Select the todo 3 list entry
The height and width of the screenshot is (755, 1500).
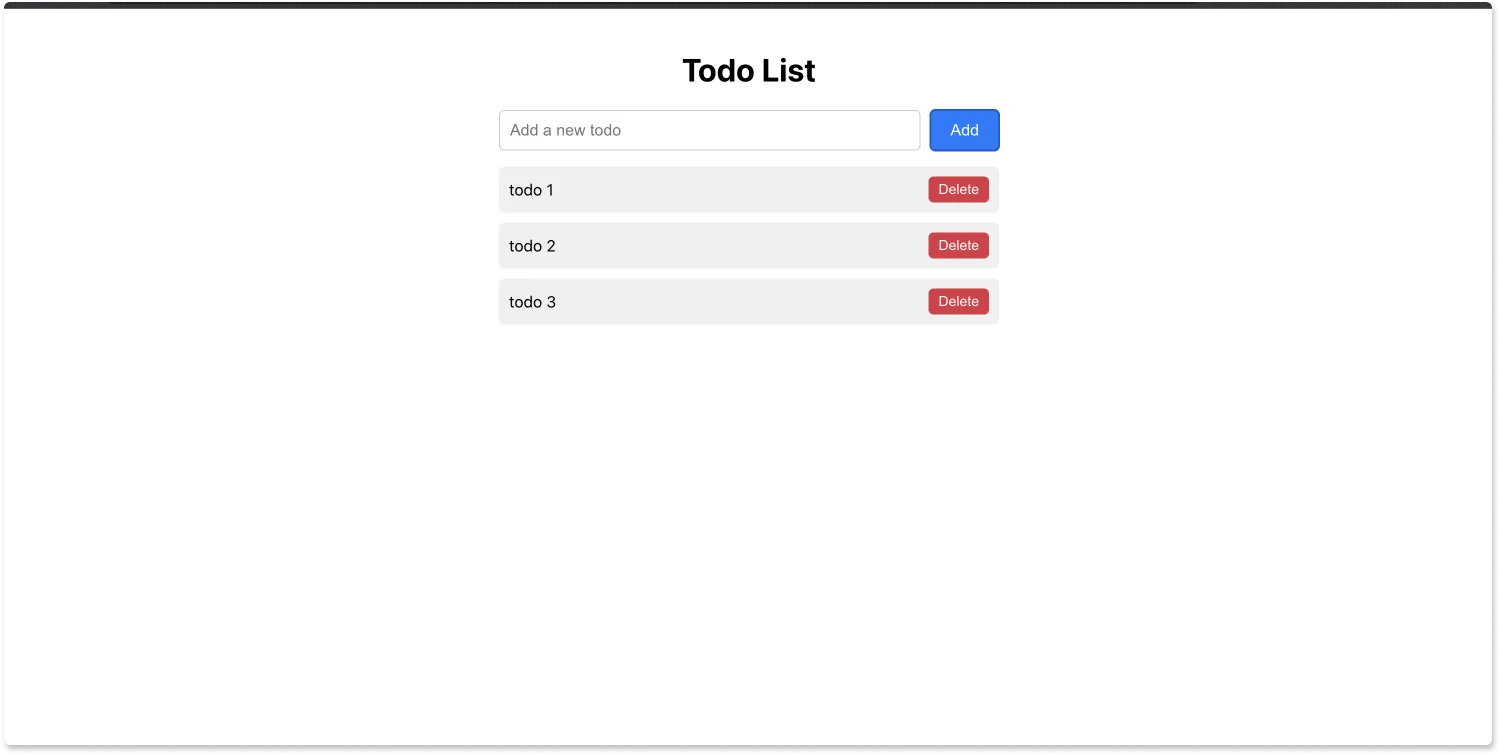coord(700,301)
